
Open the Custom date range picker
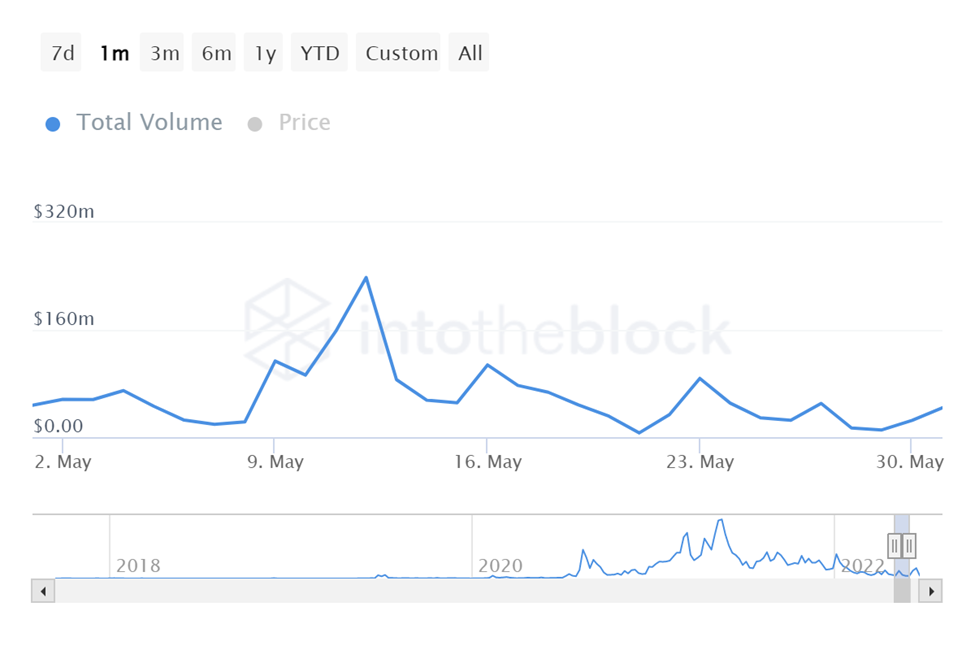pyautogui.click(x=401, y=53)
